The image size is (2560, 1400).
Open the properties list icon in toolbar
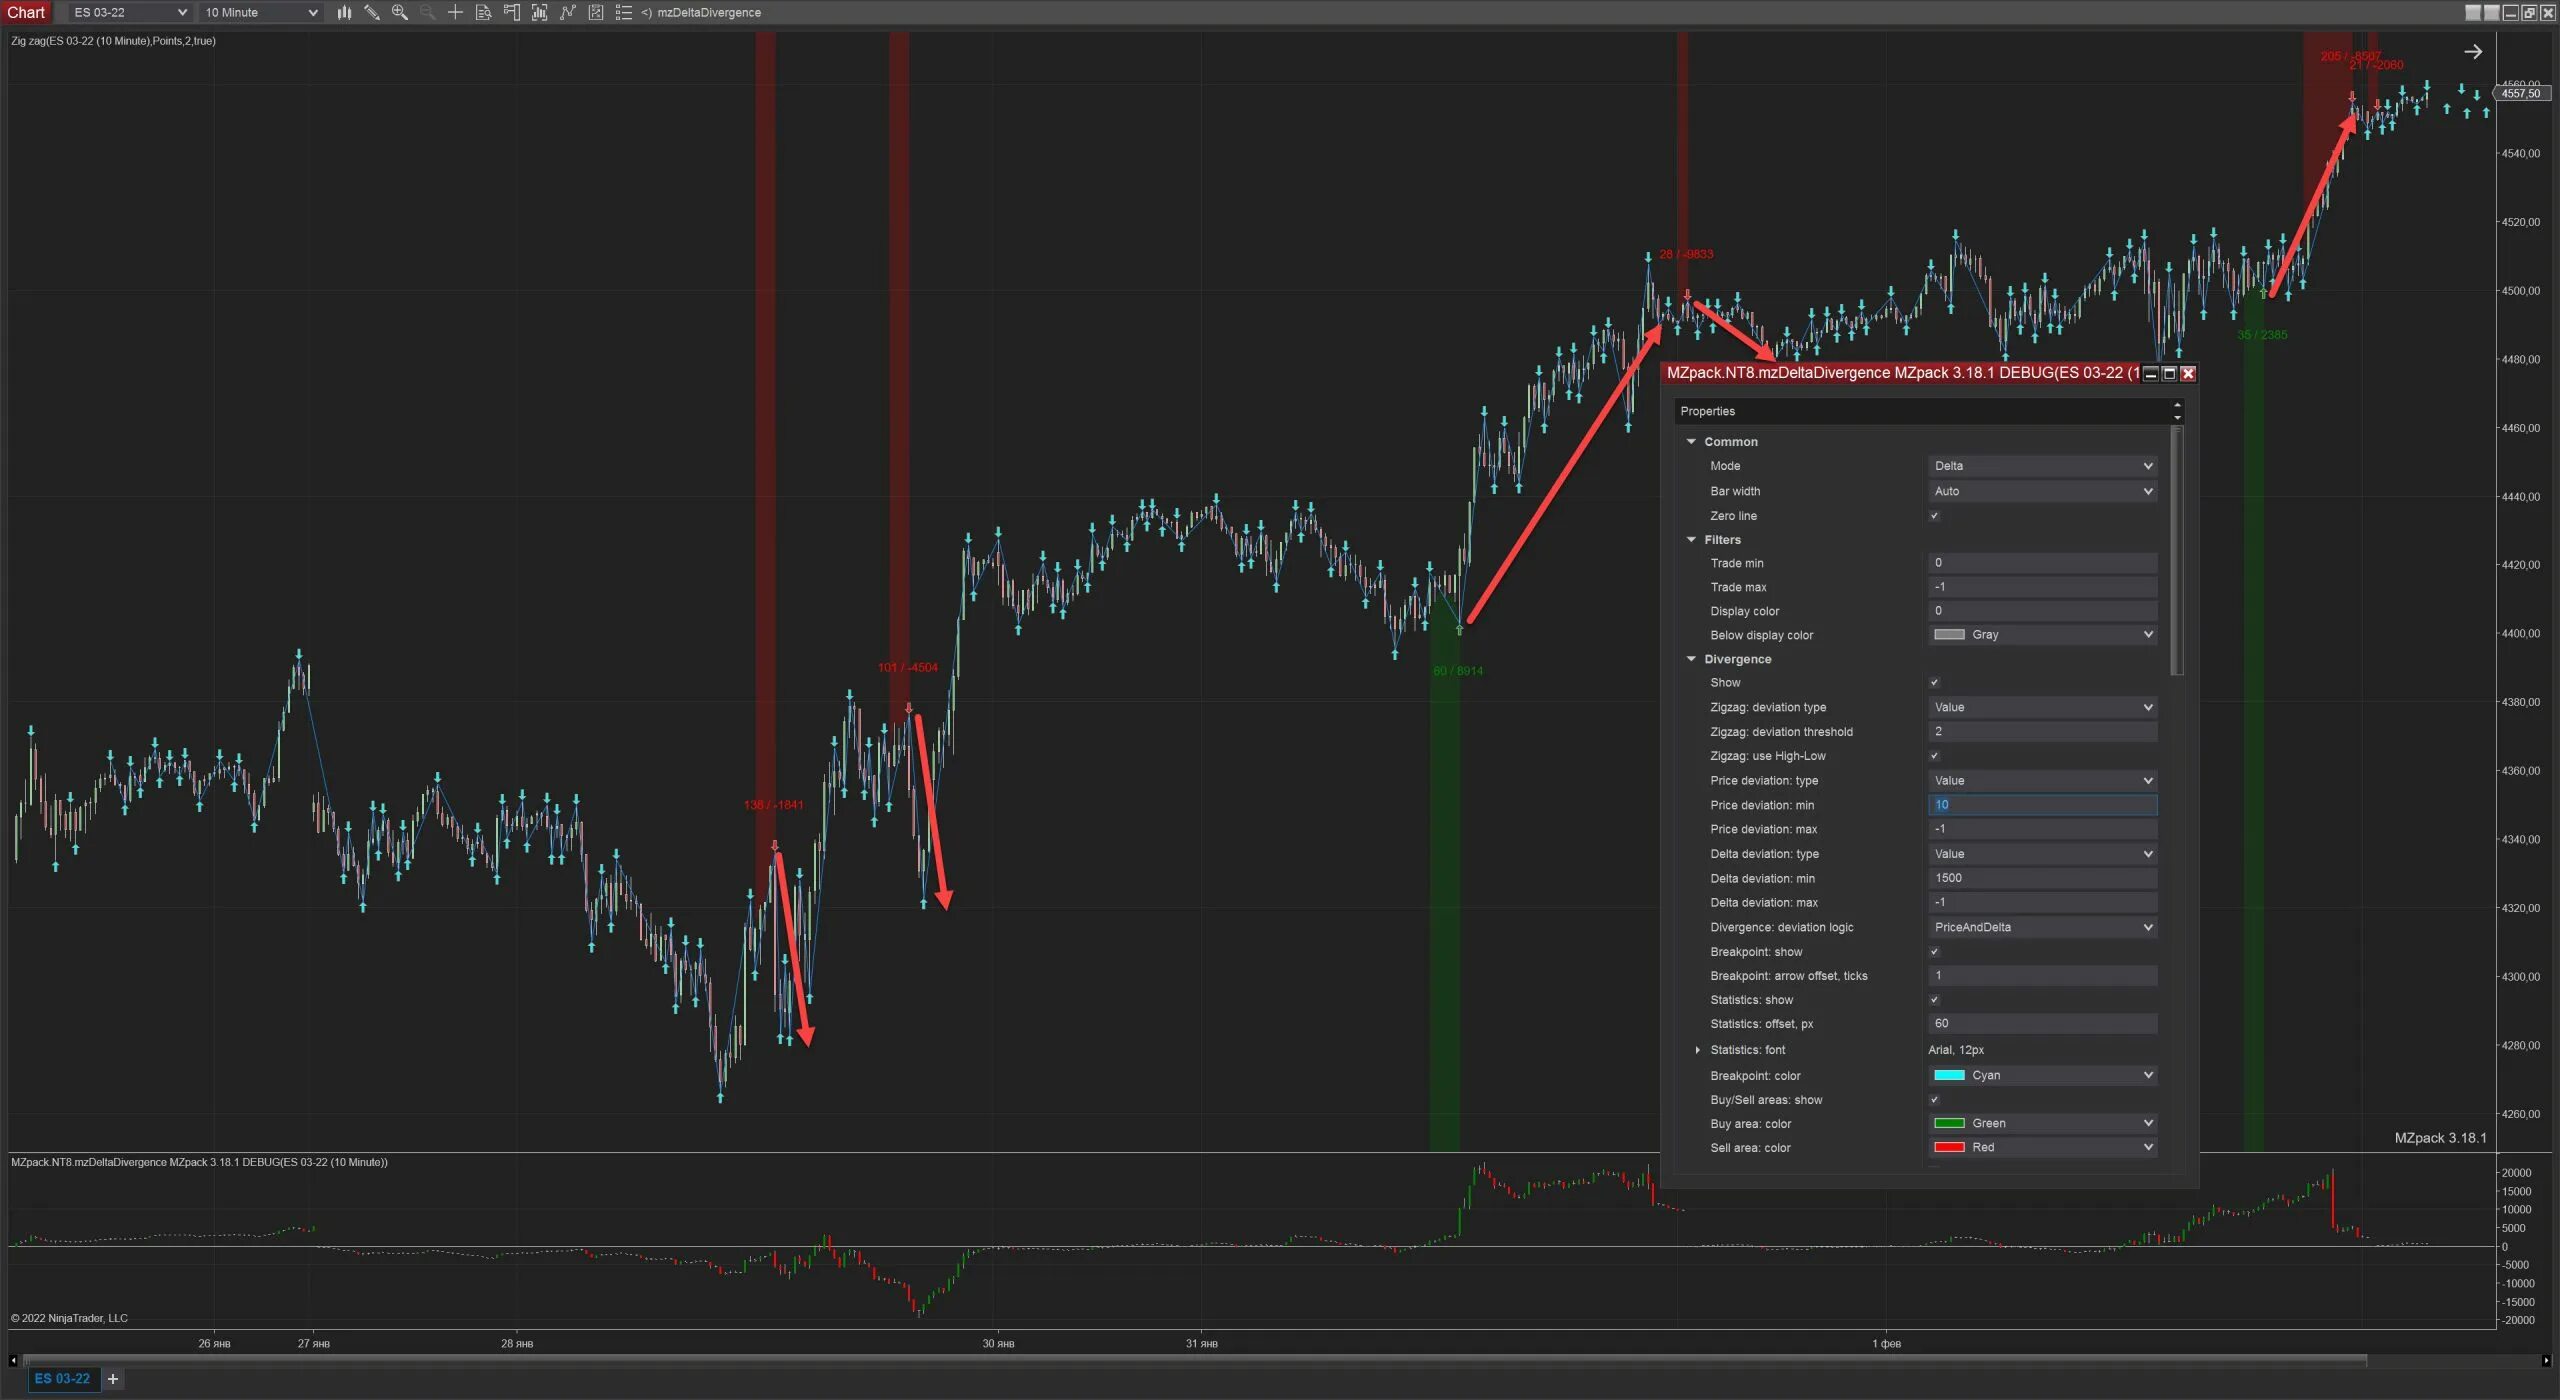pos(623,12)
